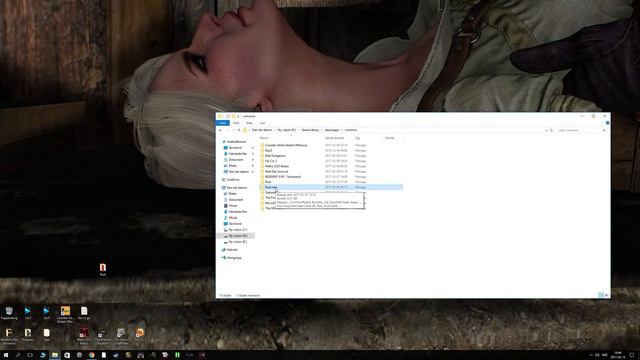Go up one folder level
This screenshot has height=360, width=640.
coord(239,130)
